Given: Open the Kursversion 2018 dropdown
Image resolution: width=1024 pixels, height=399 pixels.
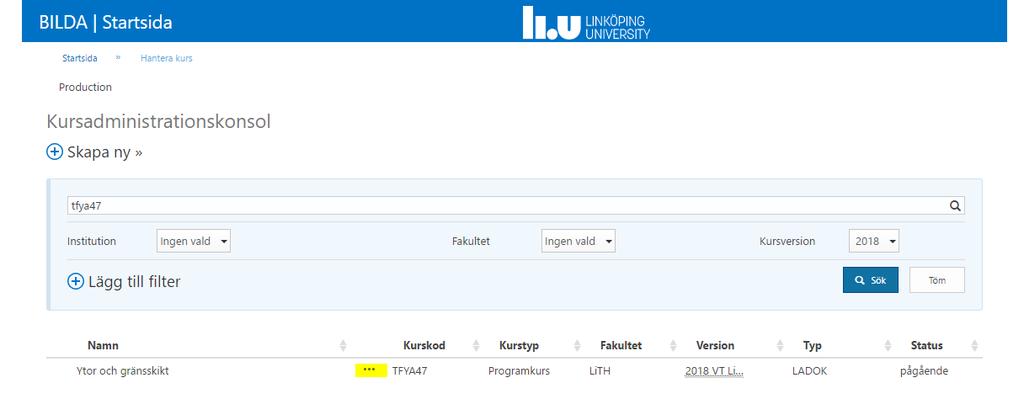Looking at the screenshot, I should coord(874,241).
